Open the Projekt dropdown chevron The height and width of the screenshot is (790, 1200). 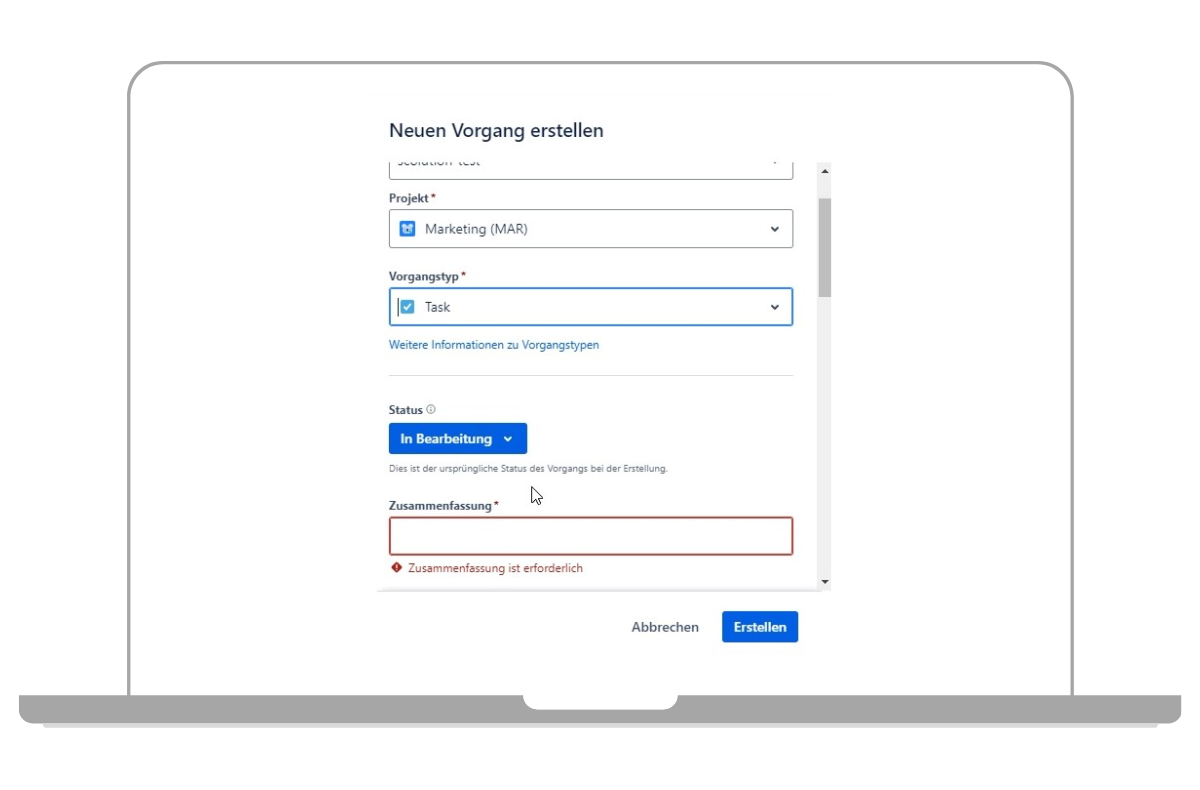775,228
